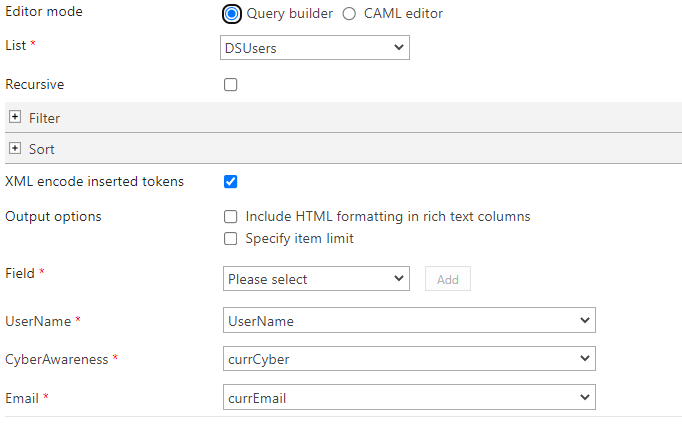Screen dimensions: 682x433
Task: Check Include HTML formatting in rich text columns
Action: (x=231, y=216)
